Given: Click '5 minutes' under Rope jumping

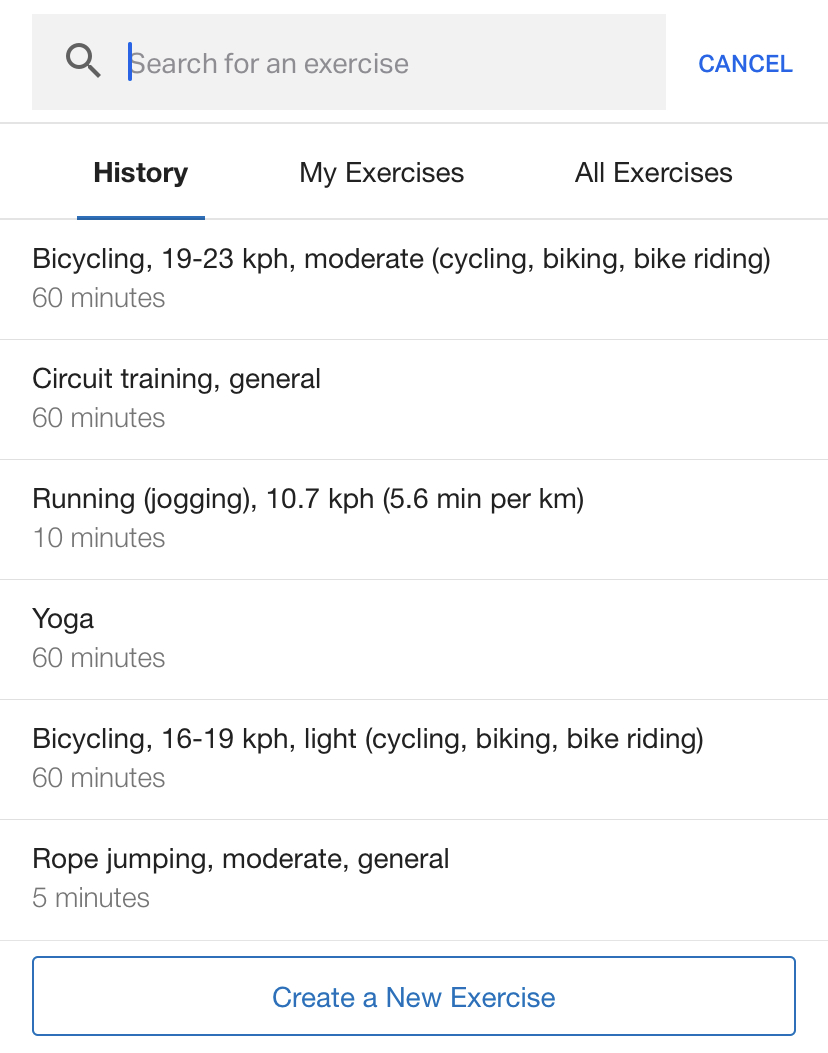Looking at the screenshot, I should [91, 898].
